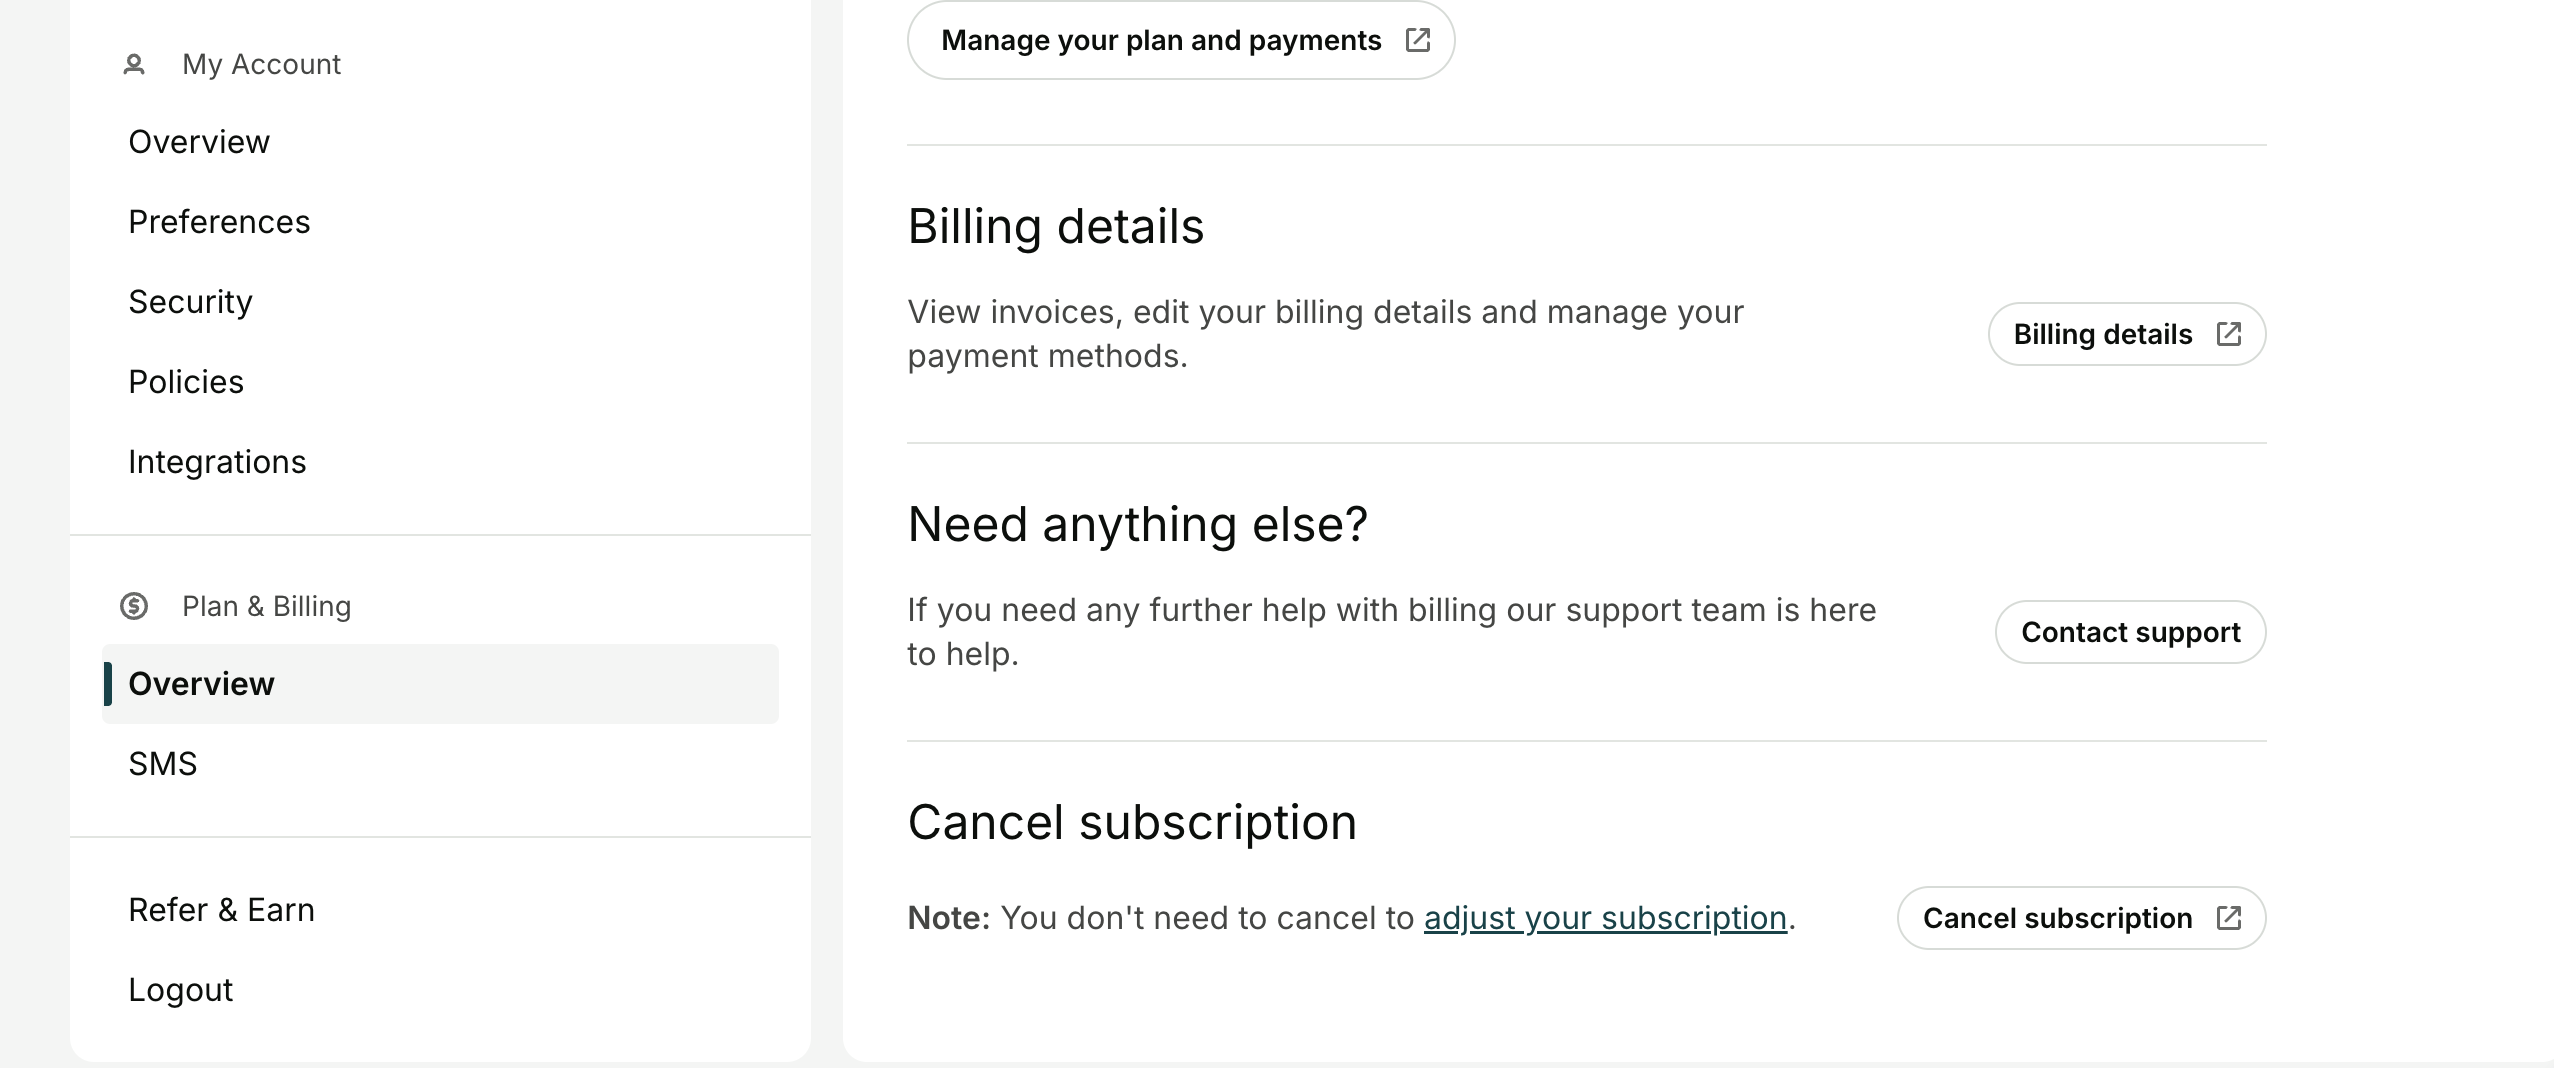The width and height of the screenshot is (2554, 1068).
Task: Open Overview under My Account
Action: (199, 142)
